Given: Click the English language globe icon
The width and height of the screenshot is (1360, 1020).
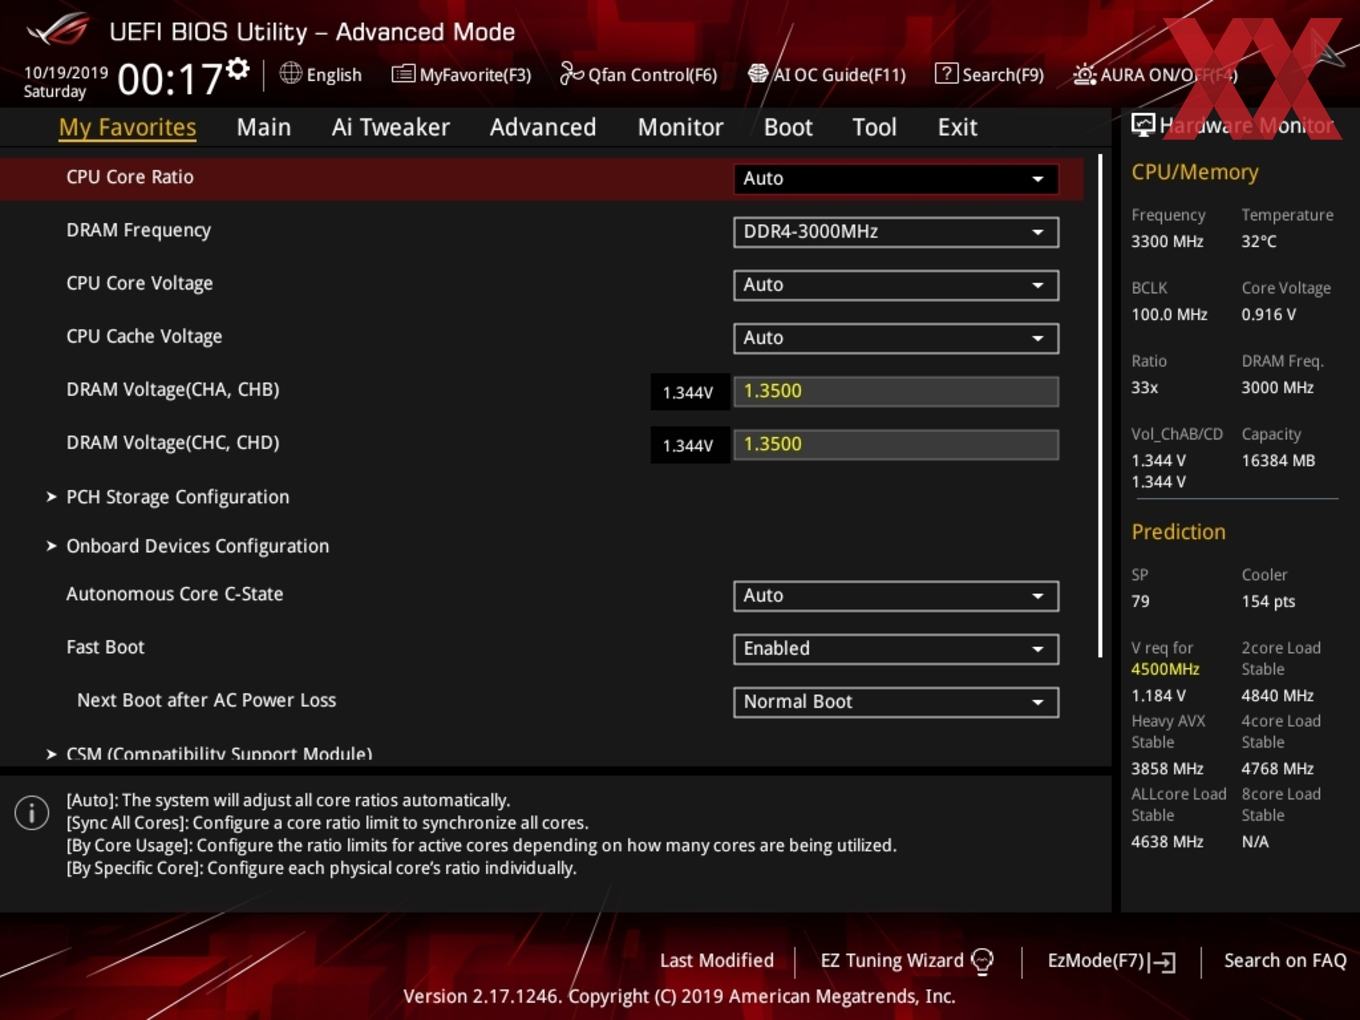Looking at the screenshot, I should [290, 73].
